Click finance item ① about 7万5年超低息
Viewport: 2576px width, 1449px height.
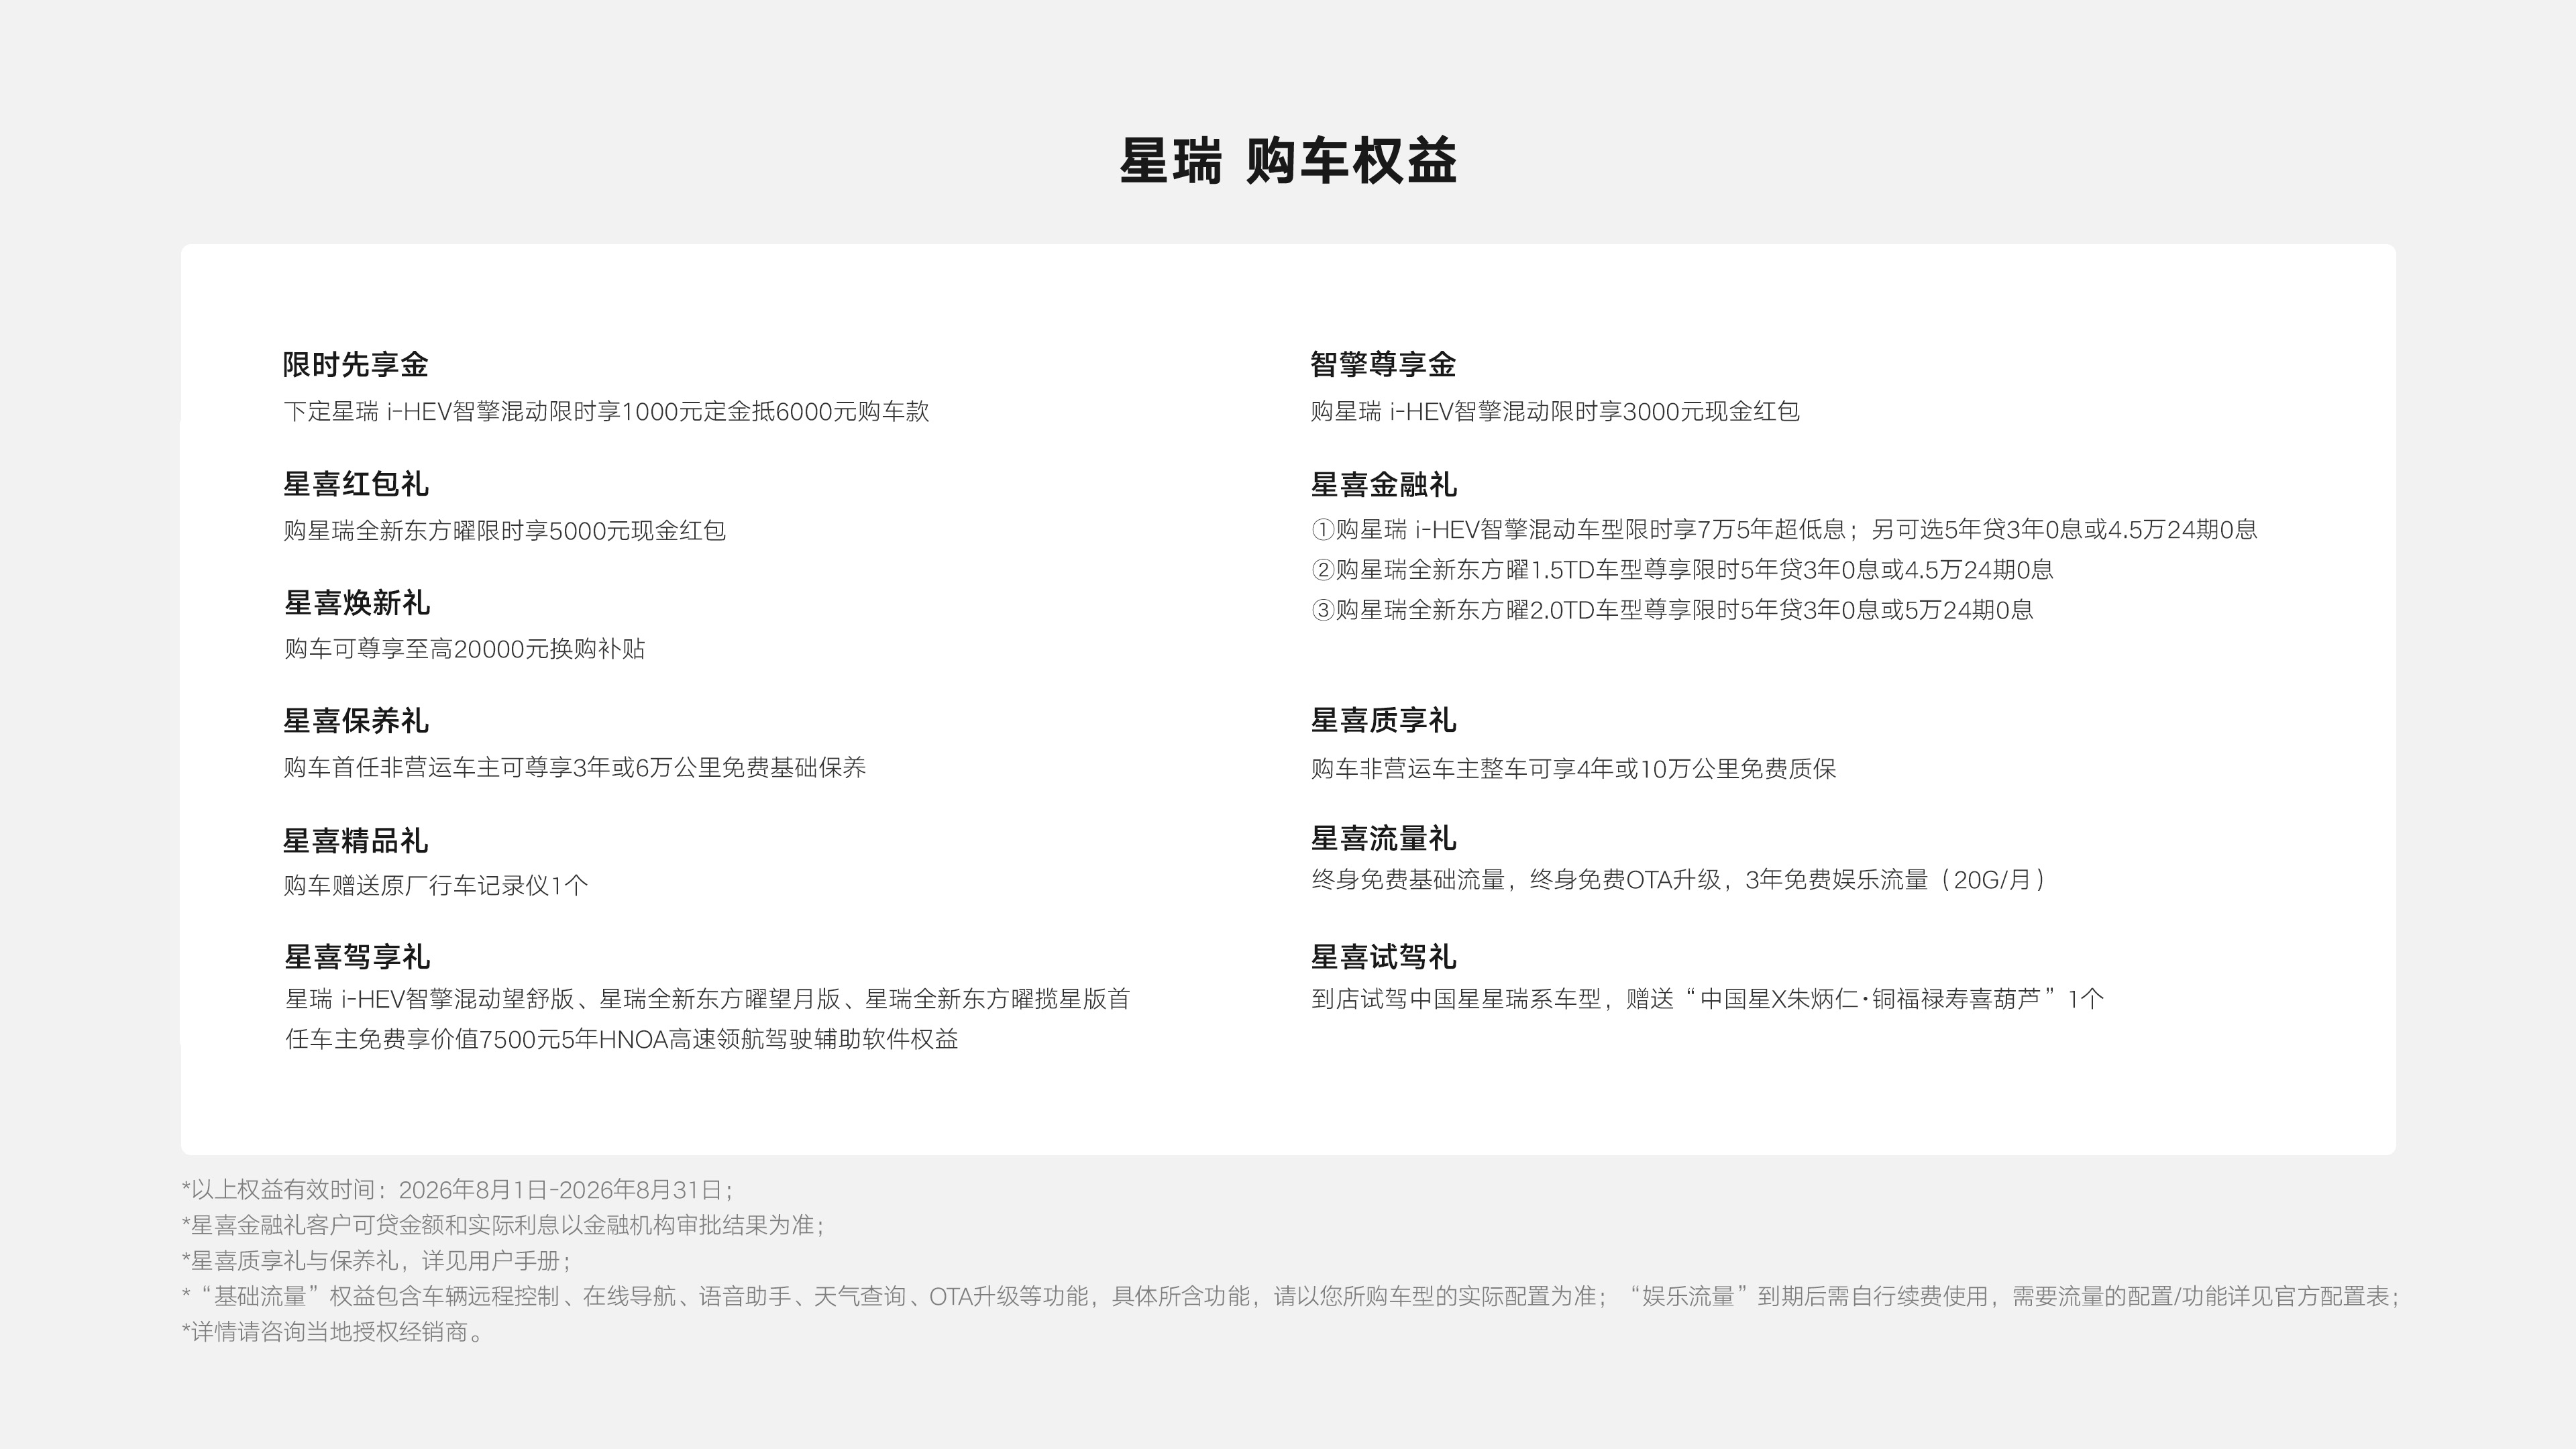(x=1784, y=529)
